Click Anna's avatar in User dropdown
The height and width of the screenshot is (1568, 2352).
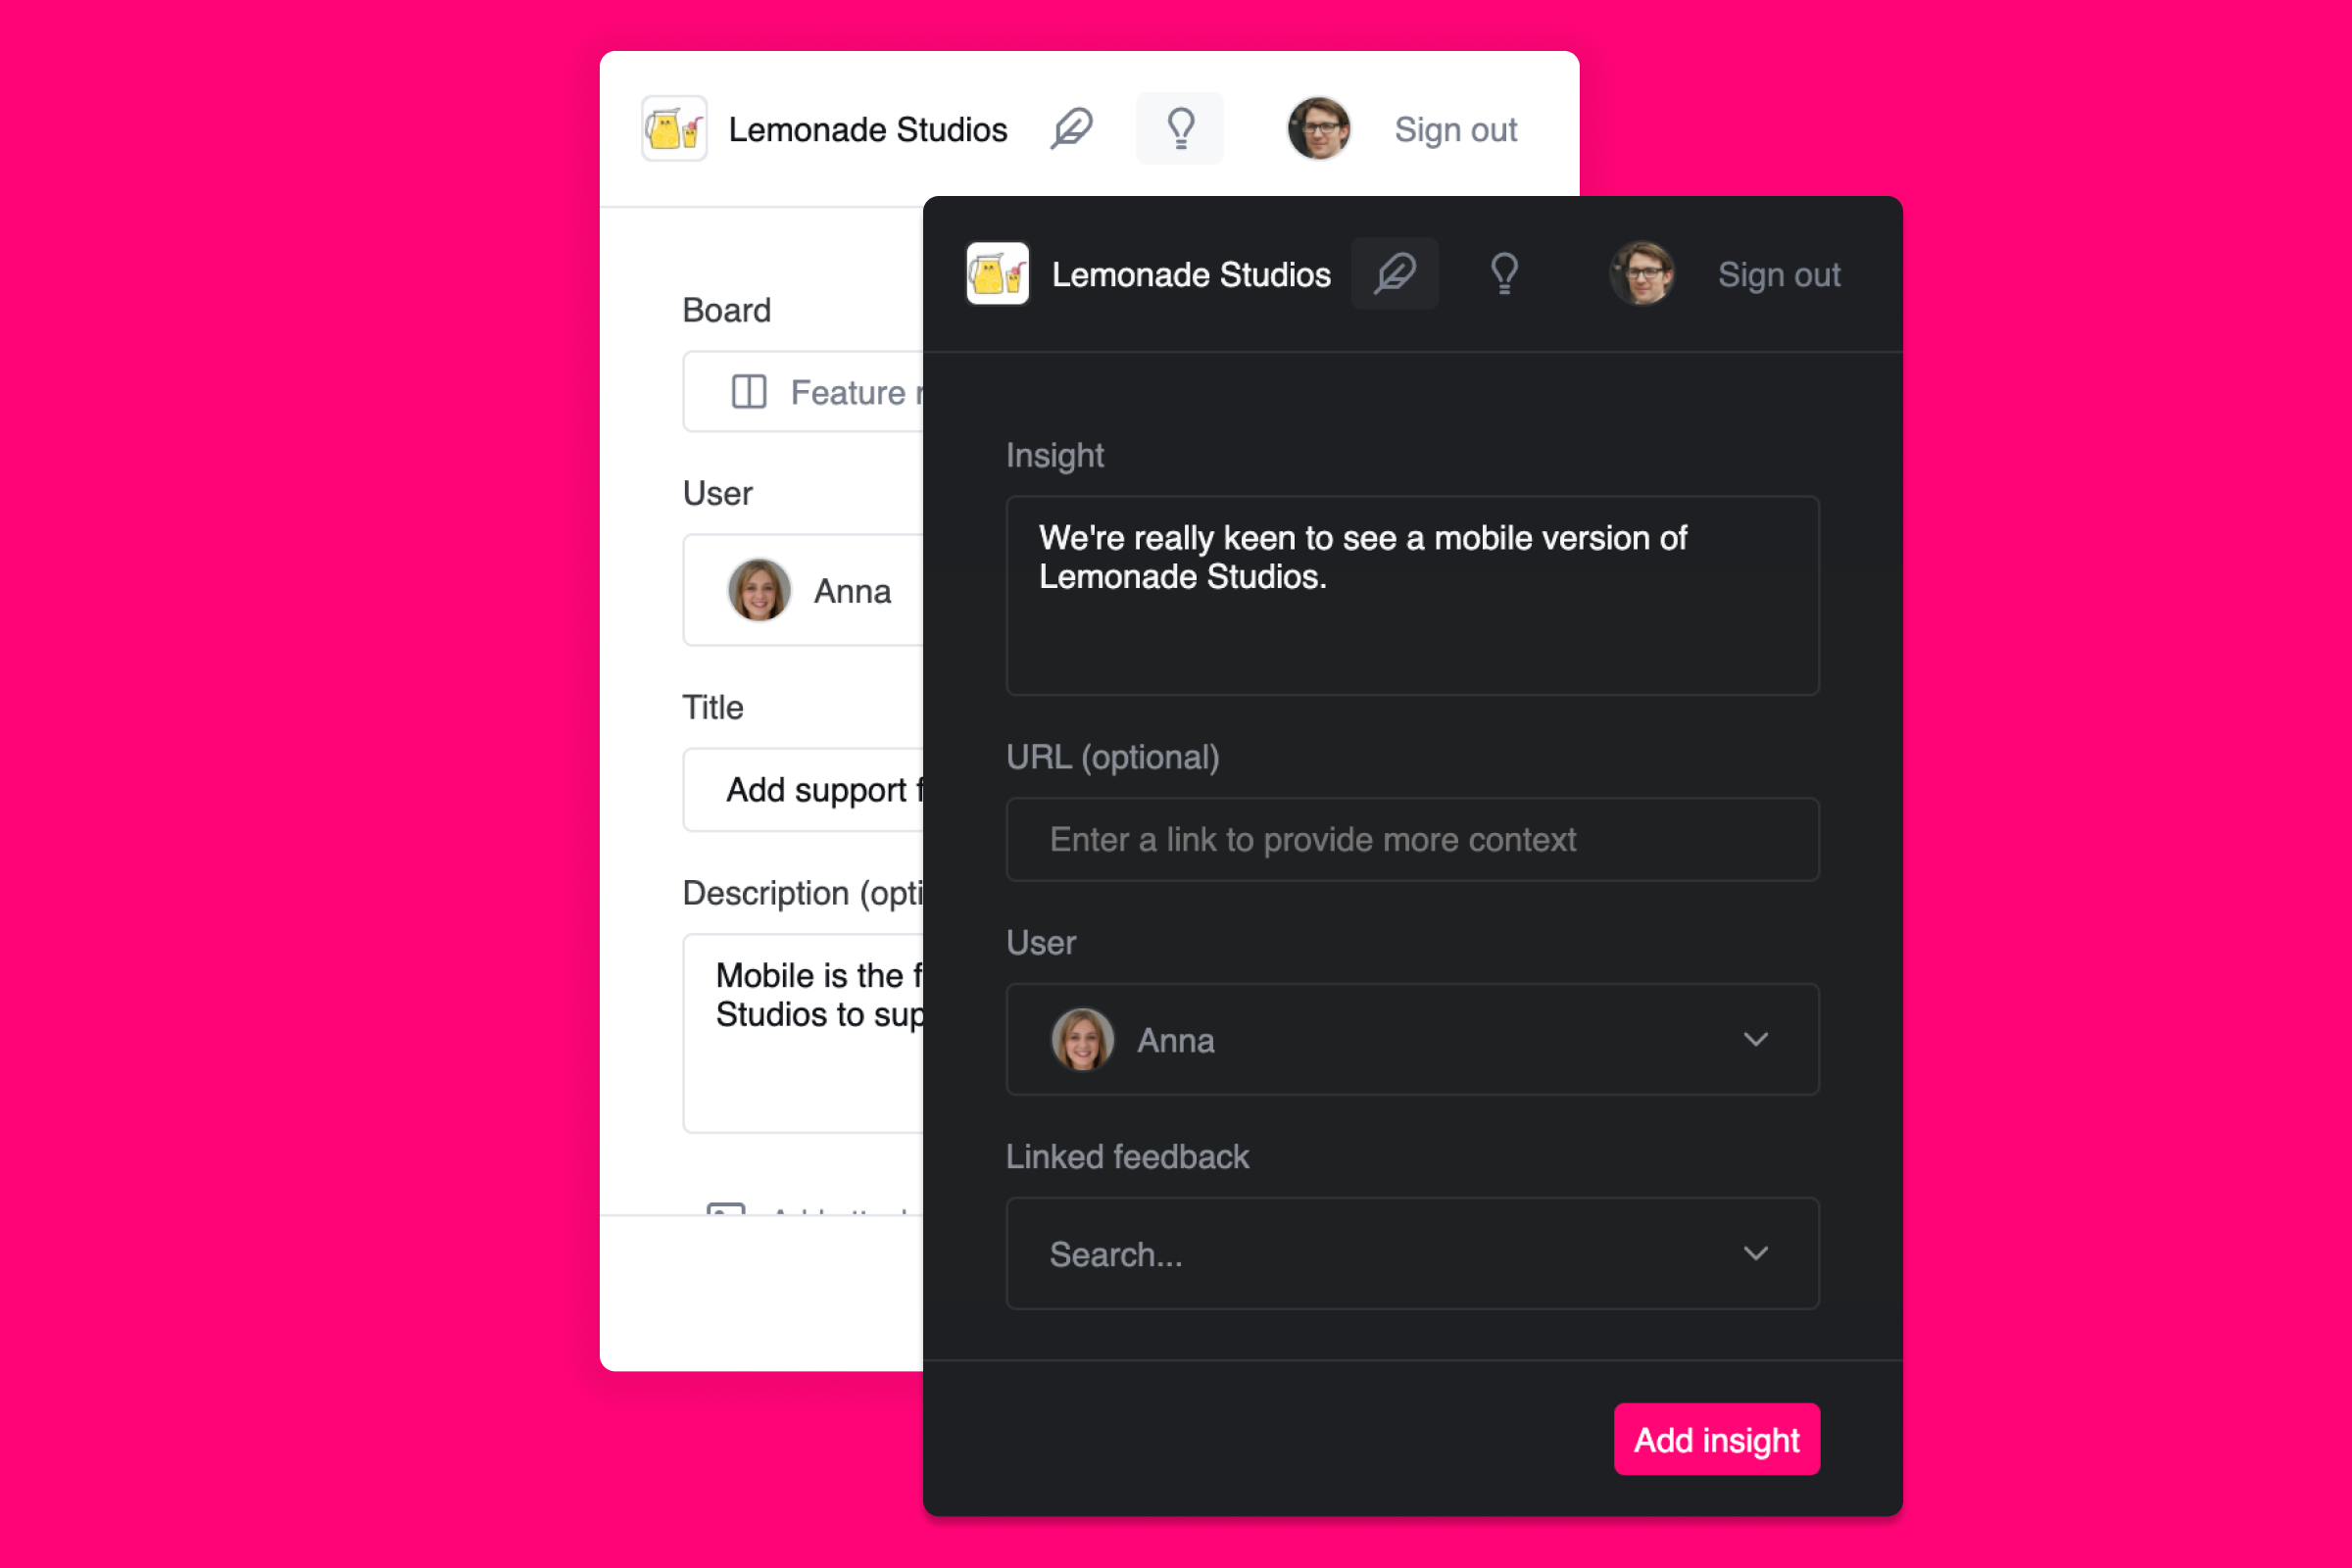pos(1082,1041)
